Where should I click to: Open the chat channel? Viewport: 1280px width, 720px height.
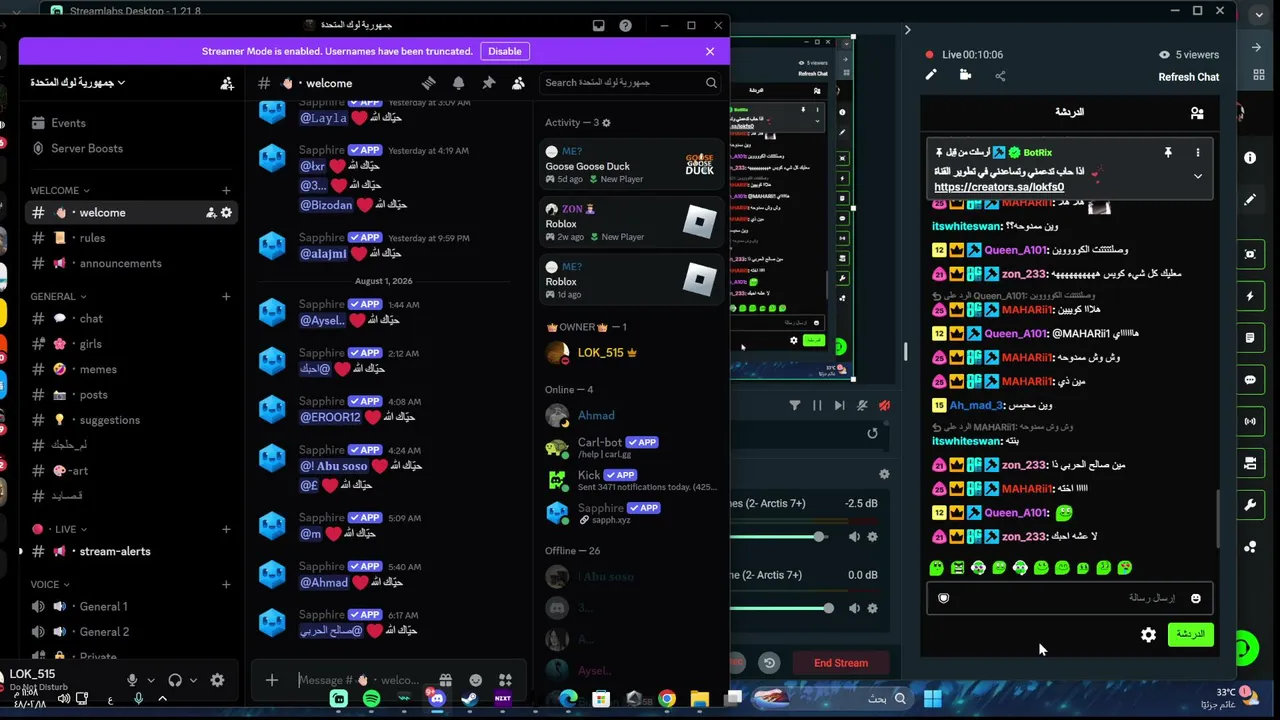tap(91, 318)
